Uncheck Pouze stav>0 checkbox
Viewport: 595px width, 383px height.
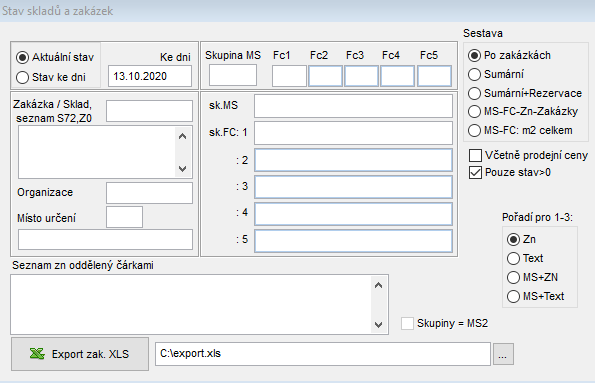click(x=475, y=172)
